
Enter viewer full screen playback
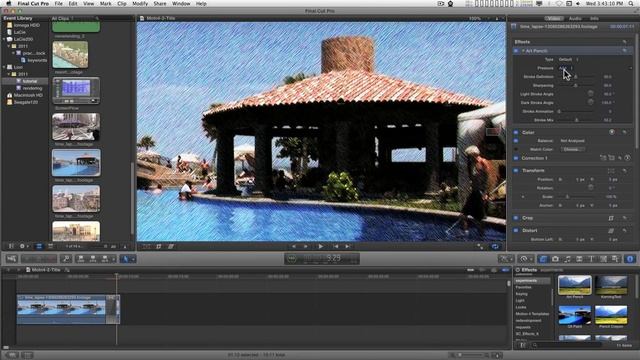point(480,246)
